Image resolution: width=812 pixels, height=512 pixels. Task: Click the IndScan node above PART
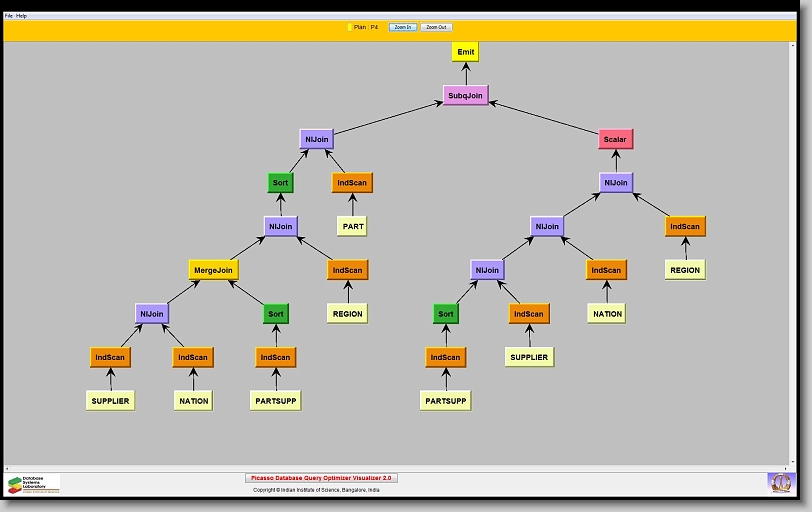coord(352,183)
